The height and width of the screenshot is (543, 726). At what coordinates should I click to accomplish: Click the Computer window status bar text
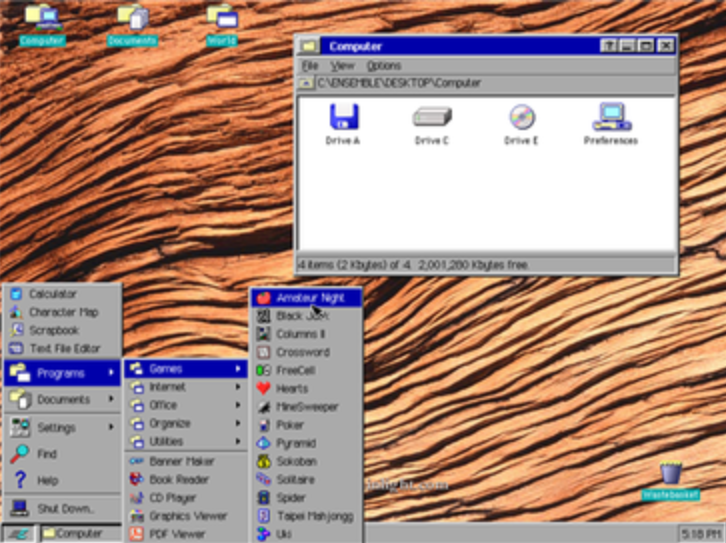tap(413, 265)
